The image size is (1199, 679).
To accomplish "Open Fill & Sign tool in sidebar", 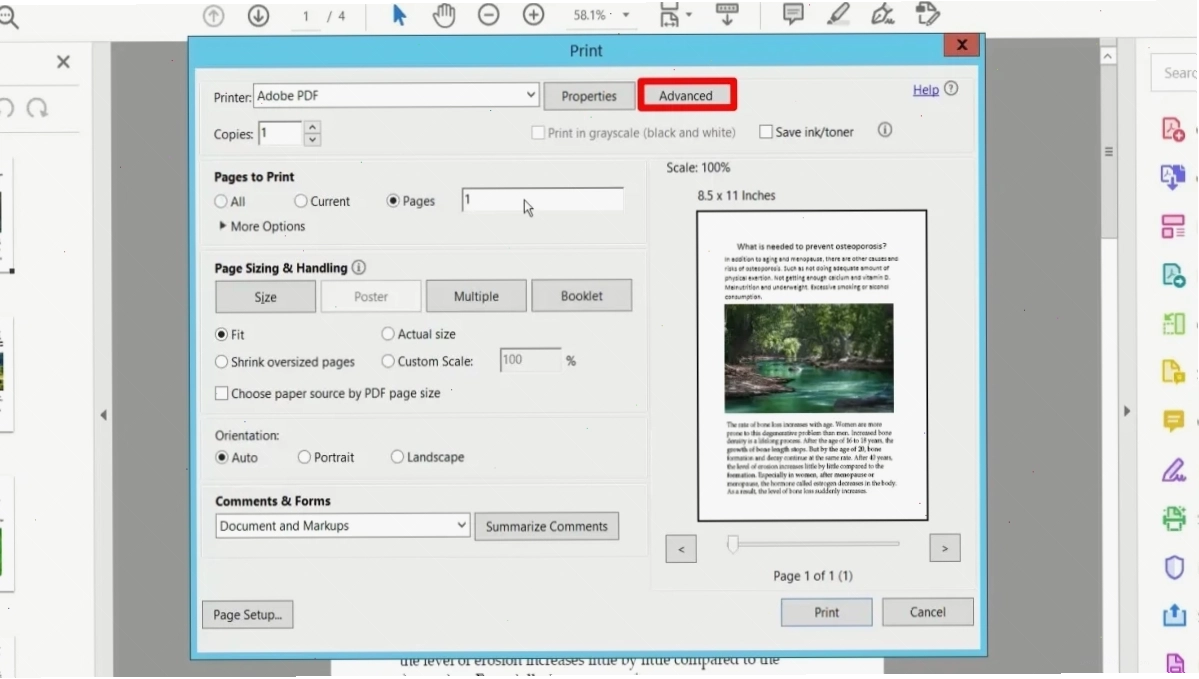I will 1174,469.
